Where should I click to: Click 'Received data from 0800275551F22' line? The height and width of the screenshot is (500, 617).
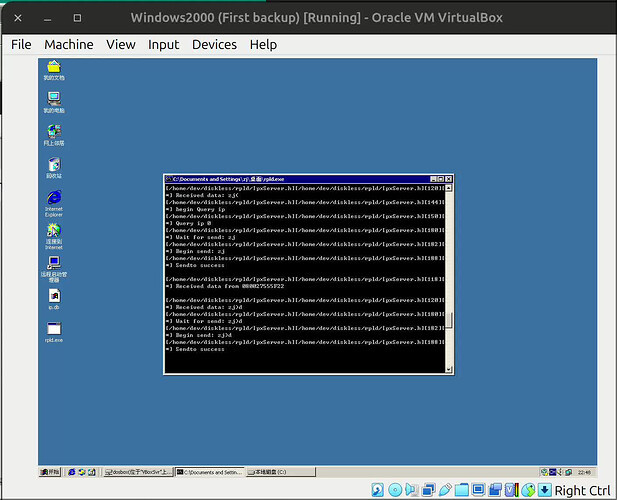click(225, 286)
